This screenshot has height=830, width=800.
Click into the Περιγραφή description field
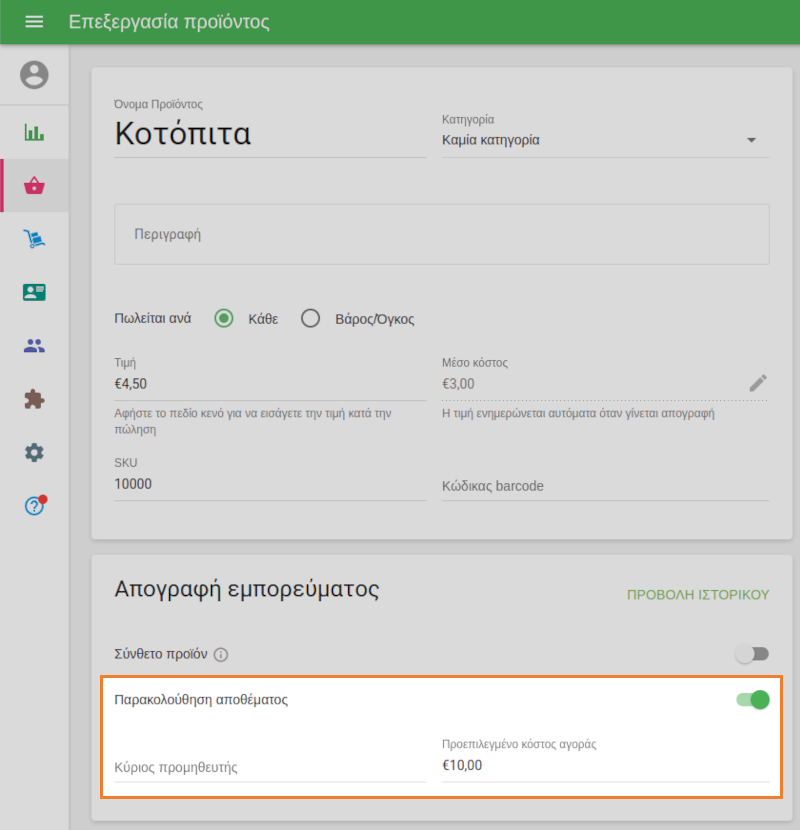441,234
